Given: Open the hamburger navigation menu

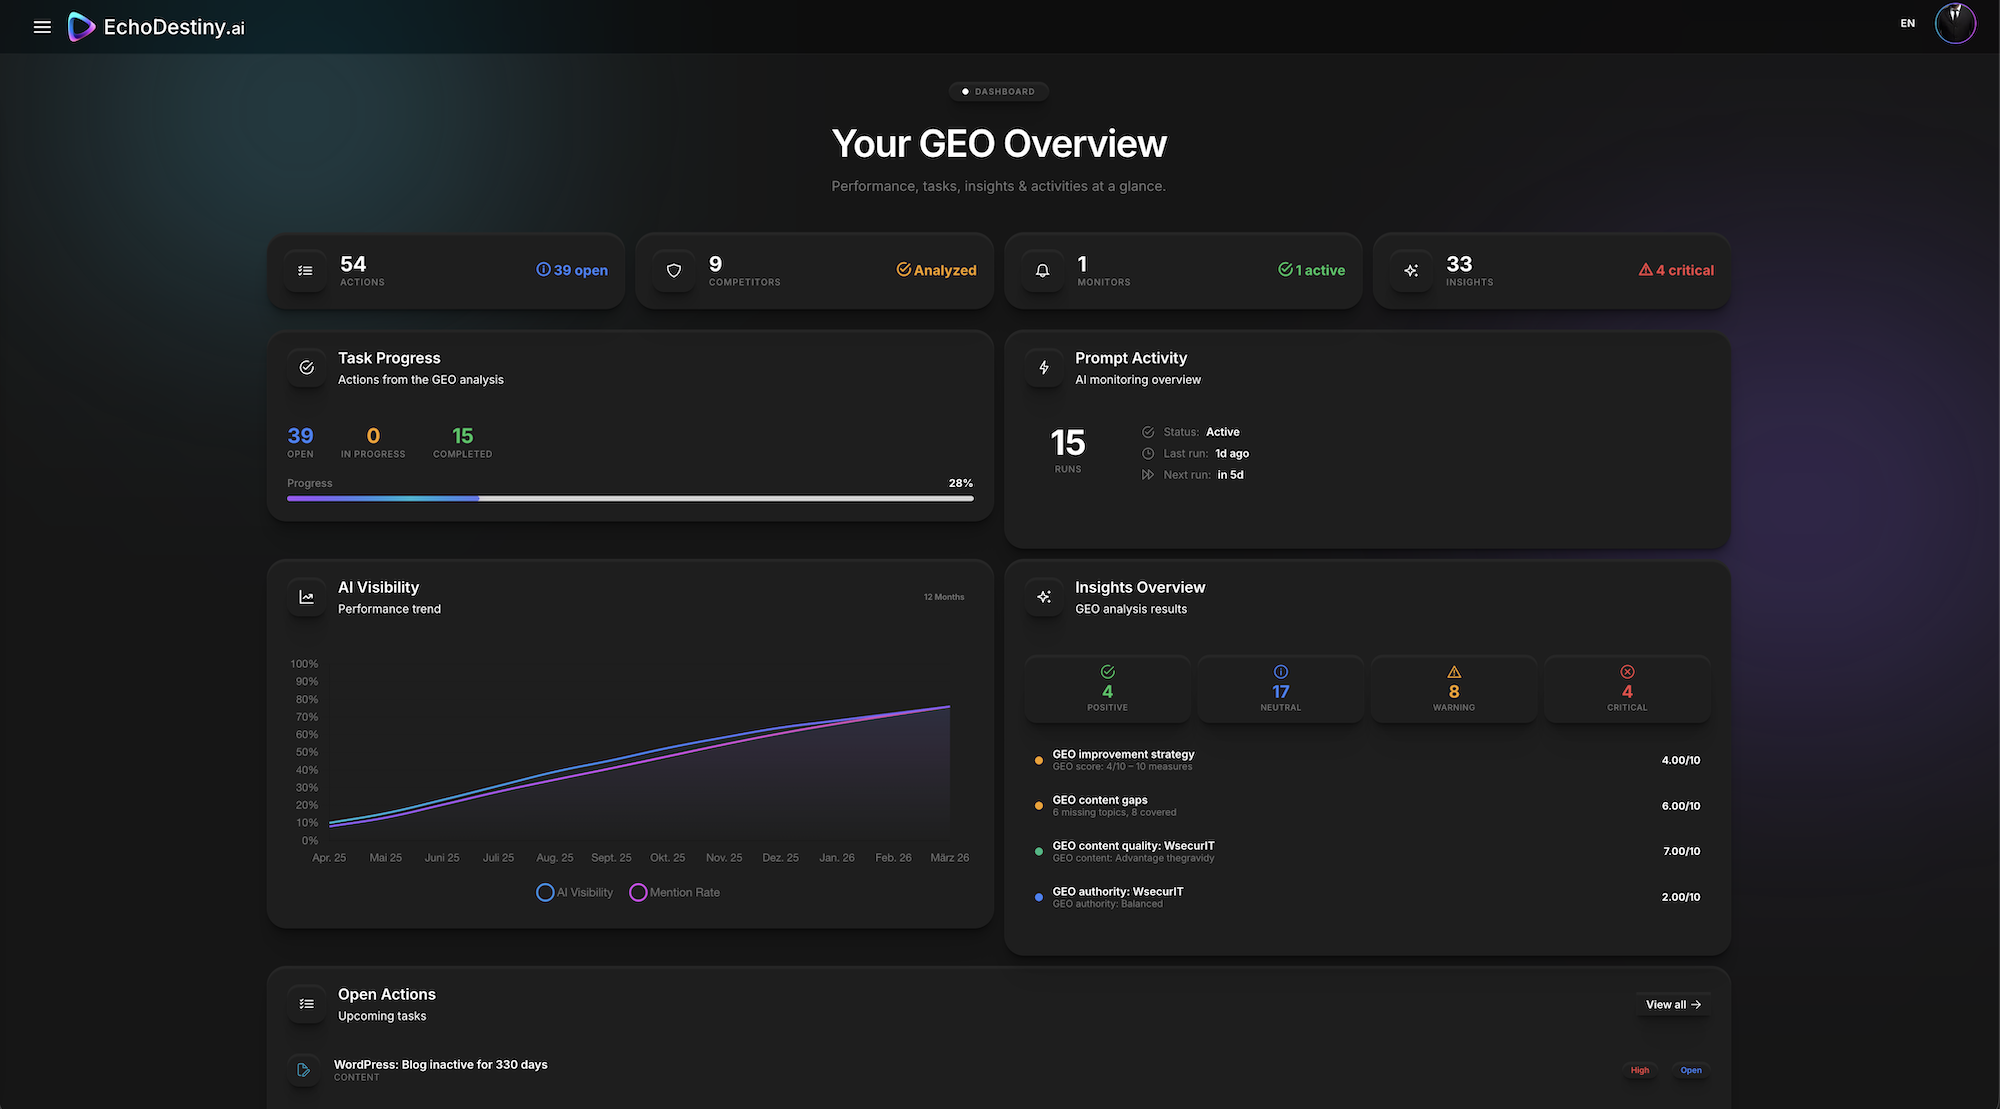Looking at the screenshot, I should pos(41,27).
